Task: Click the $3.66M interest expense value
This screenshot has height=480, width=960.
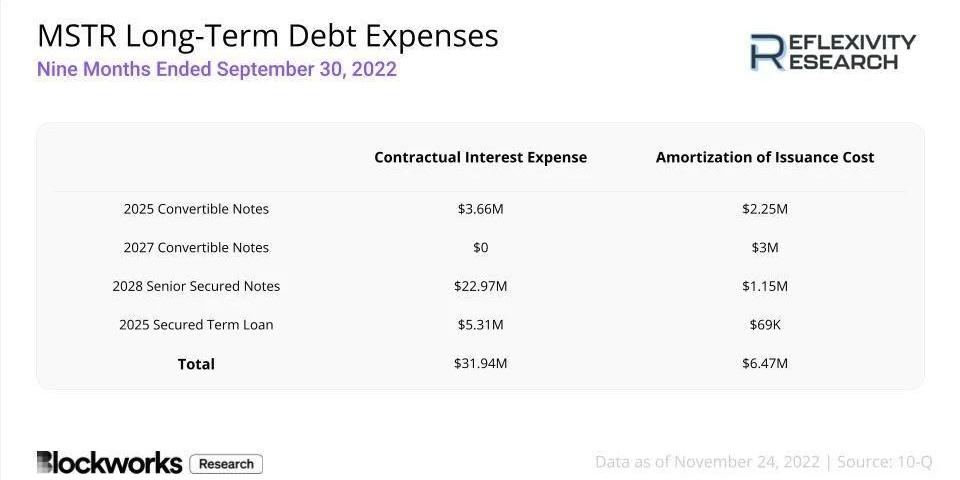Action: 481,209
